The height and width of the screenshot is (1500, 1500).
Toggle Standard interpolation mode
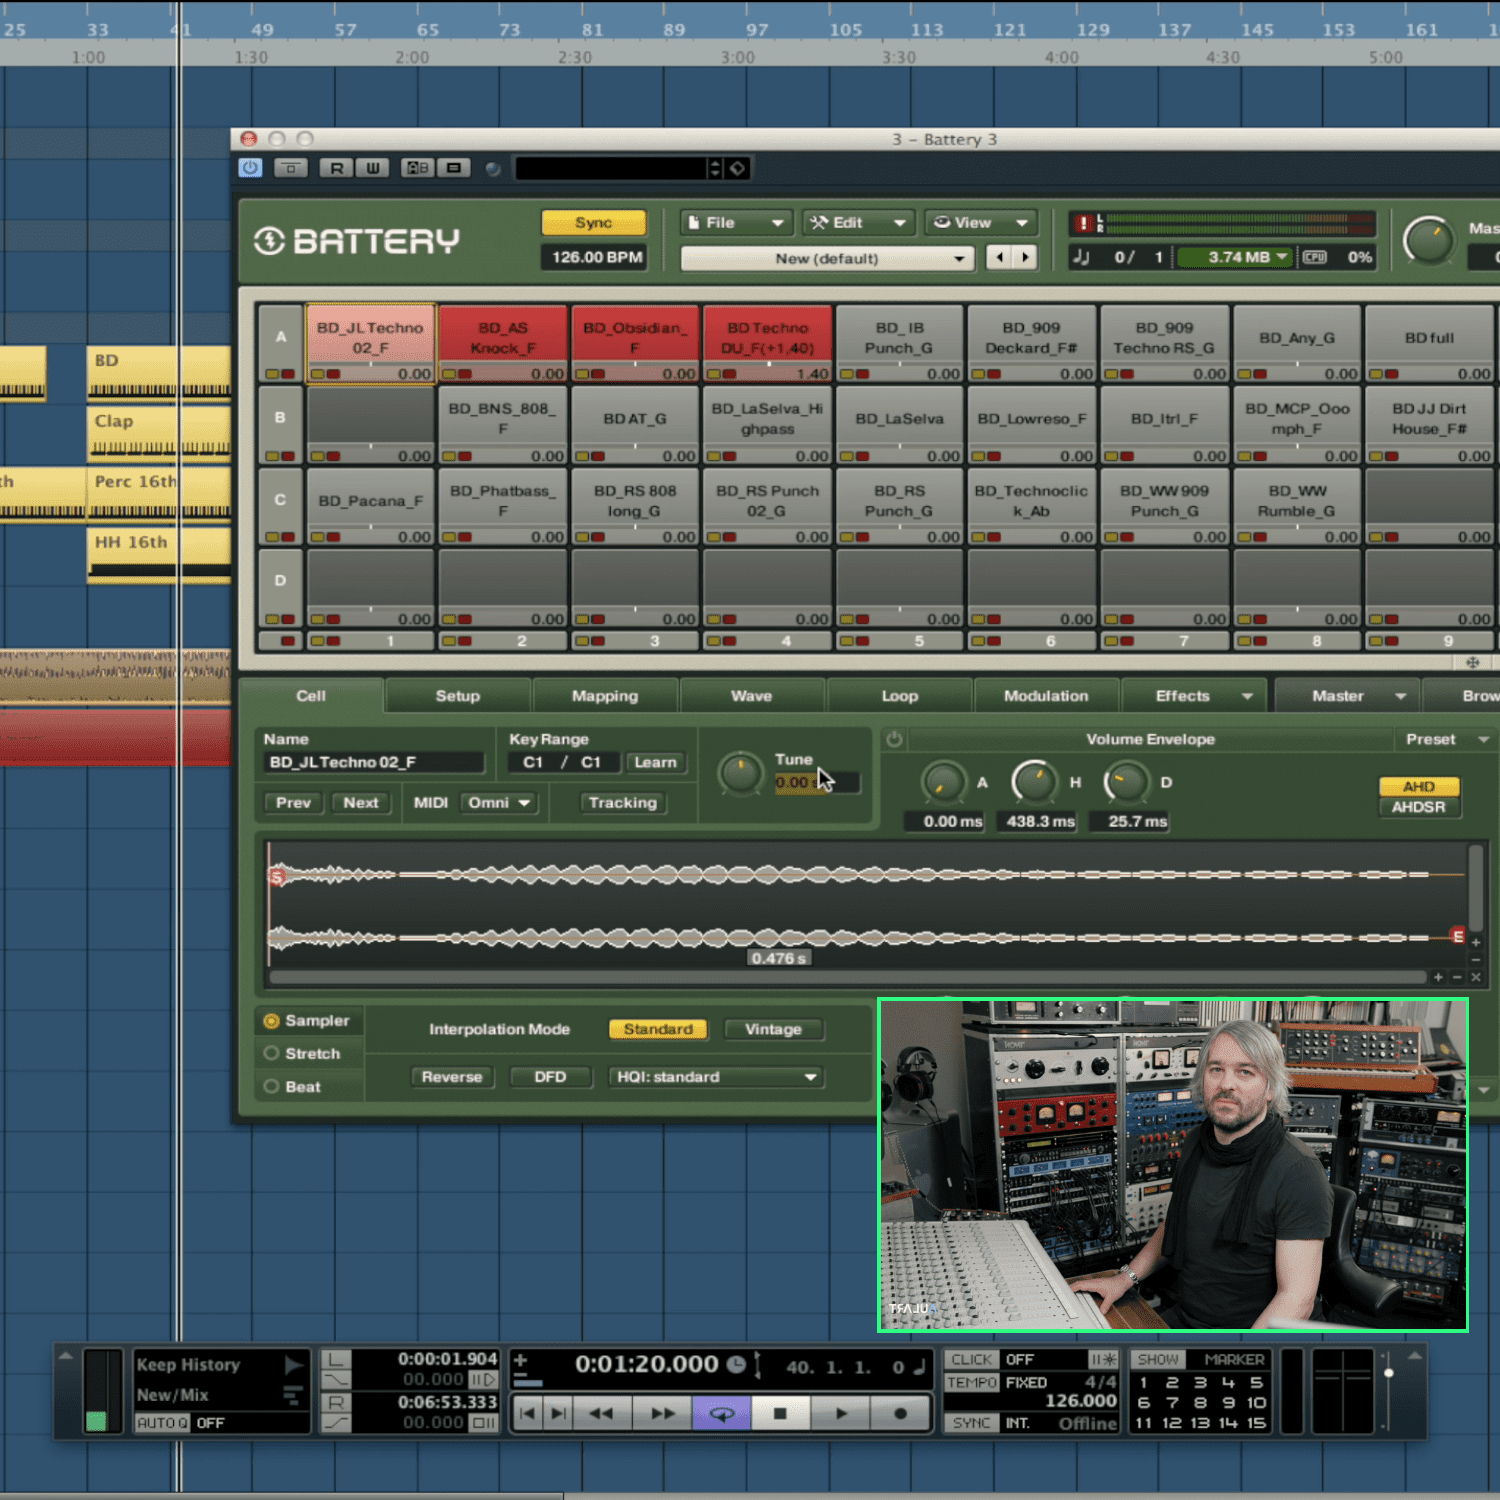(658, 1029)
